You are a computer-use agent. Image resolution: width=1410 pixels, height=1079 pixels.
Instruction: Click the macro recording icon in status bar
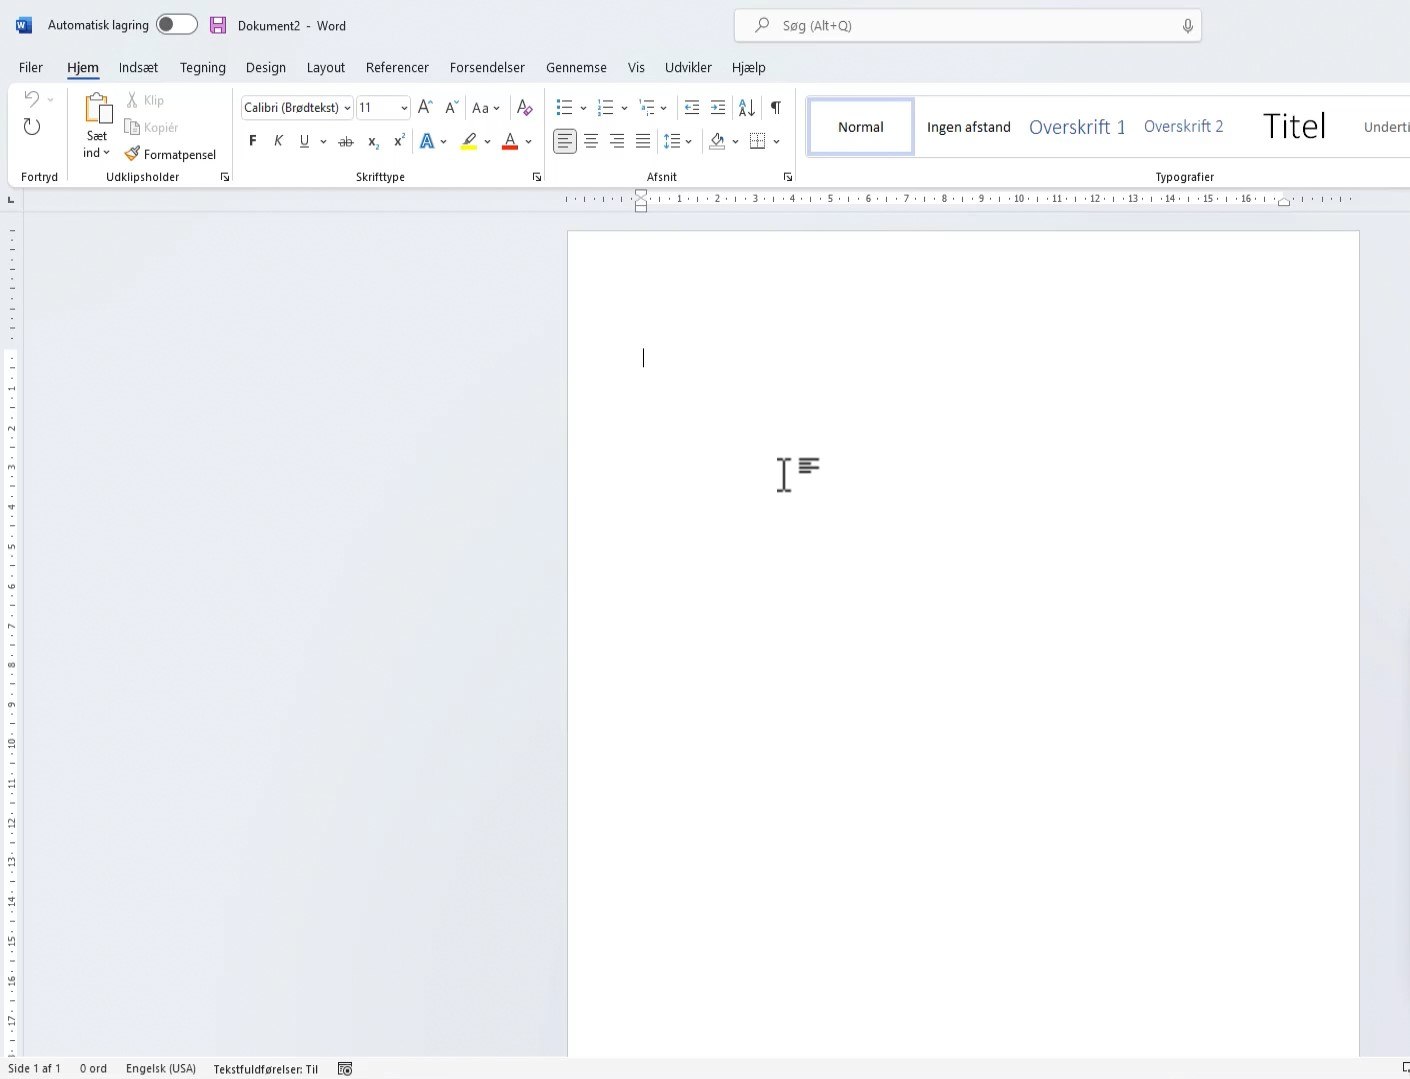(x=345, y=1068)
